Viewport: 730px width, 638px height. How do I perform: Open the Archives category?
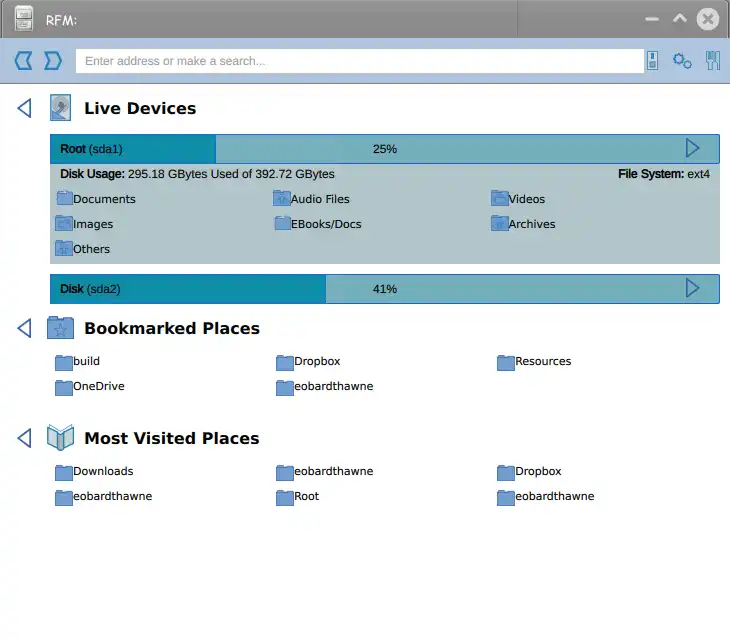[523, 224]
